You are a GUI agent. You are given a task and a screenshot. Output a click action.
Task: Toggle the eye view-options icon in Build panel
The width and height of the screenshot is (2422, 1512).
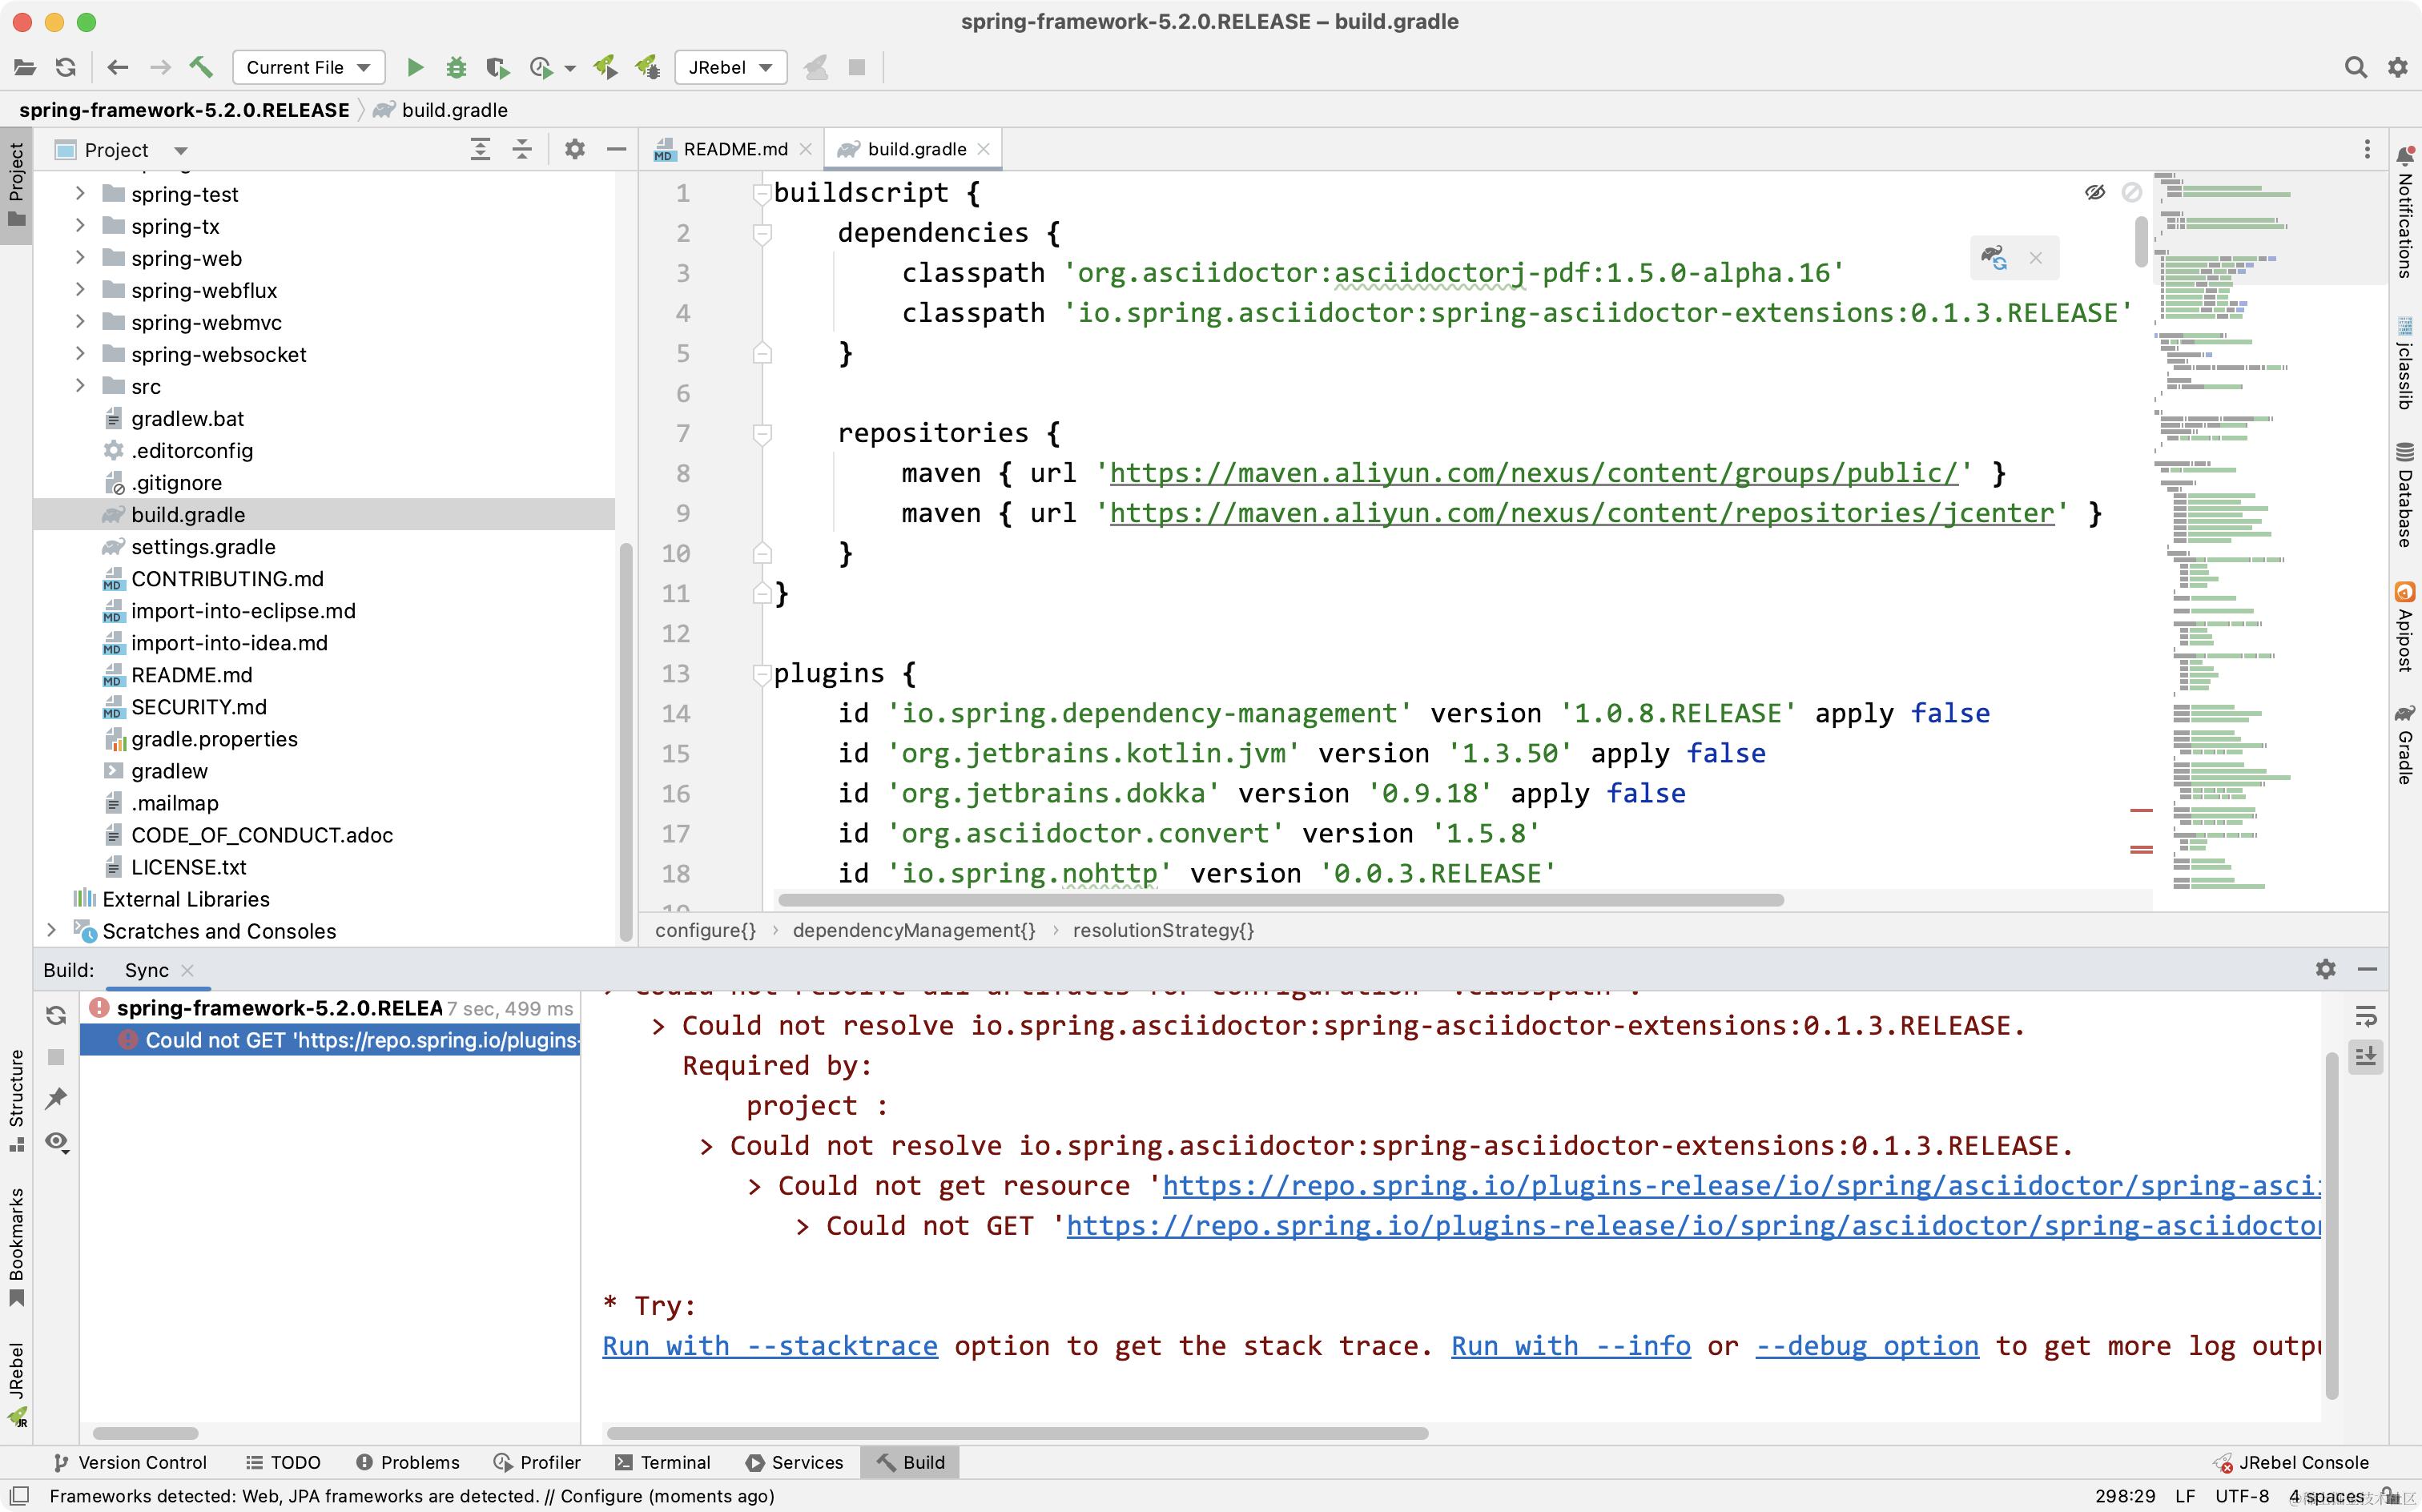(56, 1142)
